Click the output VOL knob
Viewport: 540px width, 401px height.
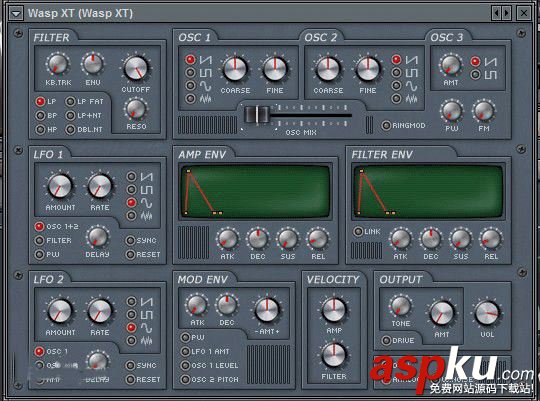coord(487,313)
